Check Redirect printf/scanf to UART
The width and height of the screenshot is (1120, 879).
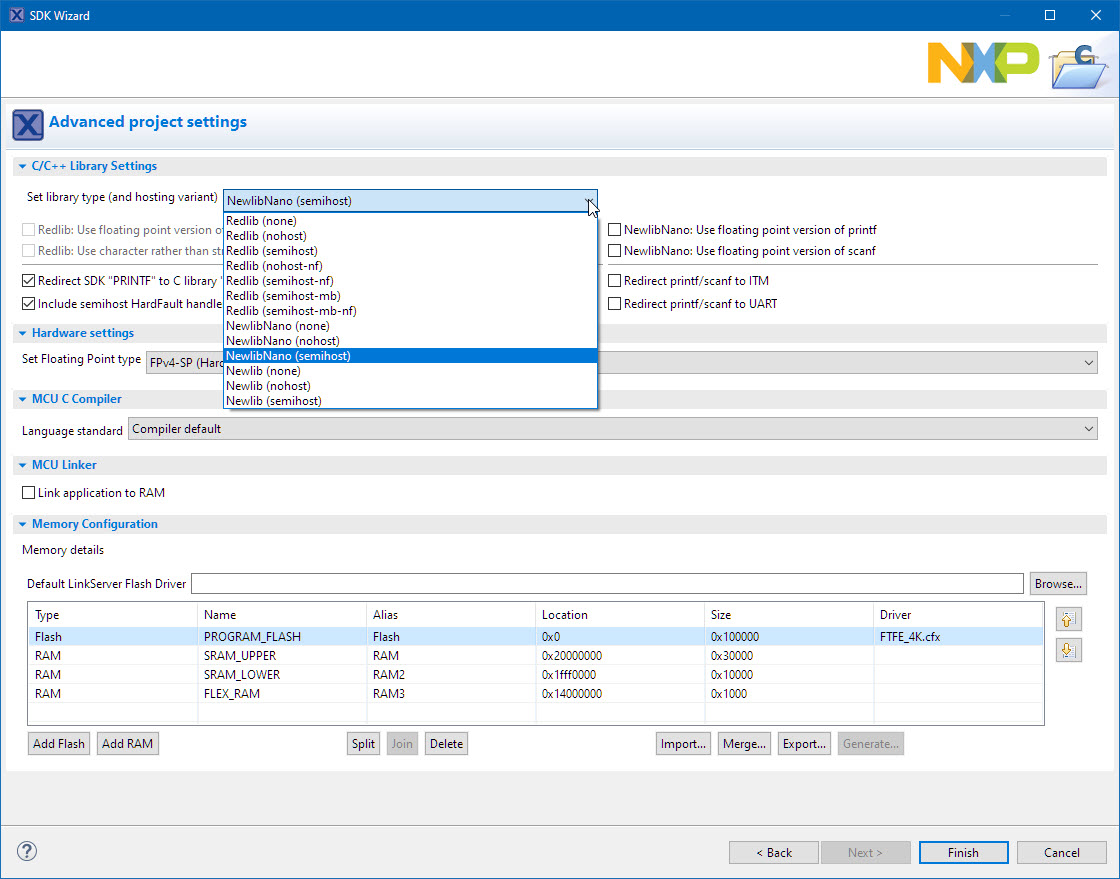coord(615,304)
